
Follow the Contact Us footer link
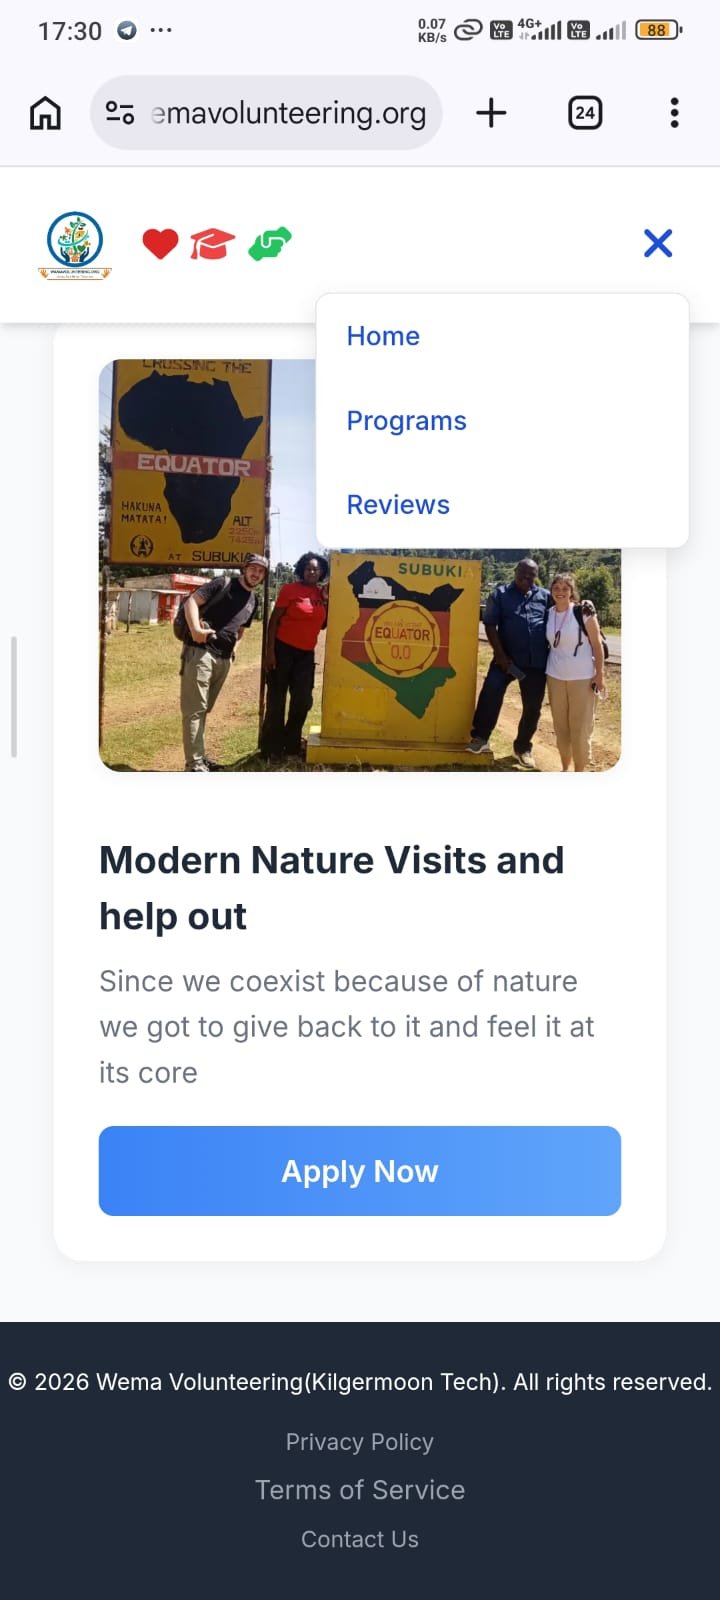pos(360,1539)
